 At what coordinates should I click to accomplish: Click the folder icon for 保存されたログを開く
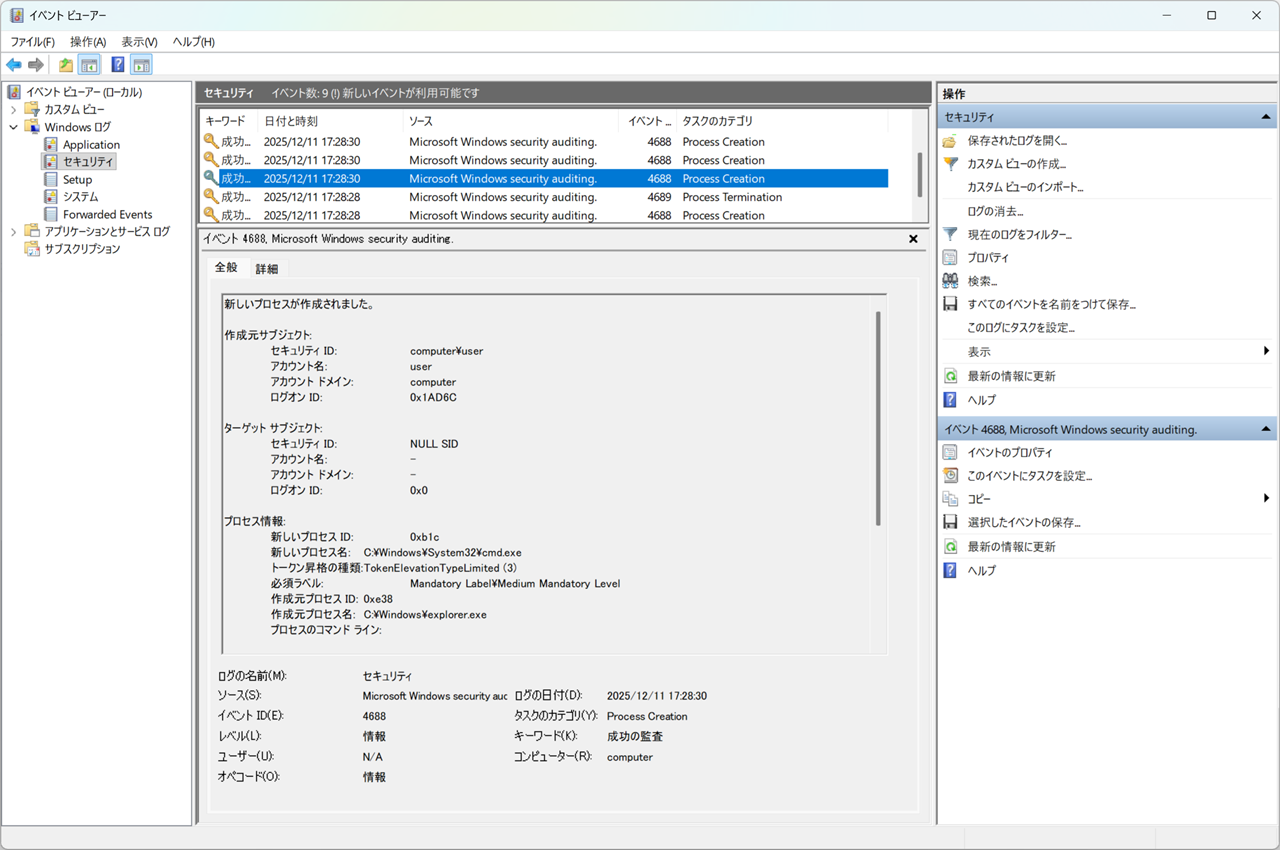pos(950,141)
